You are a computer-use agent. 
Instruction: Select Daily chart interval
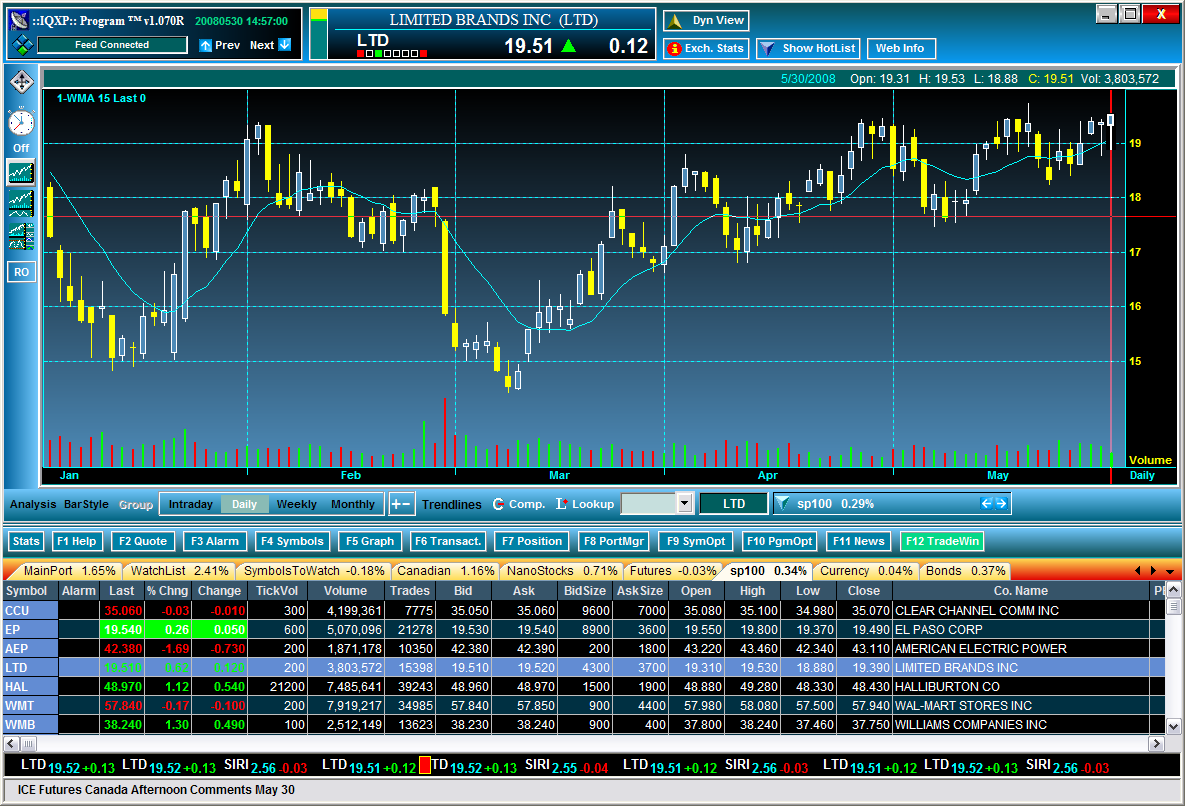point(244,504)
